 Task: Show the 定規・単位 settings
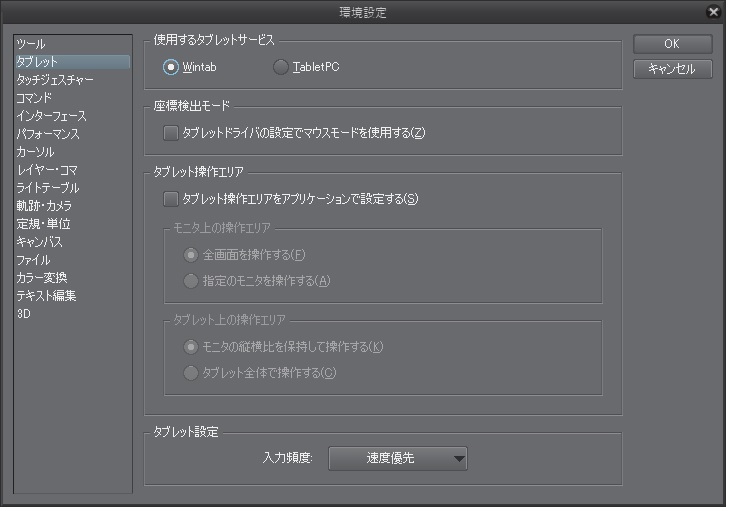coord(73,224)
